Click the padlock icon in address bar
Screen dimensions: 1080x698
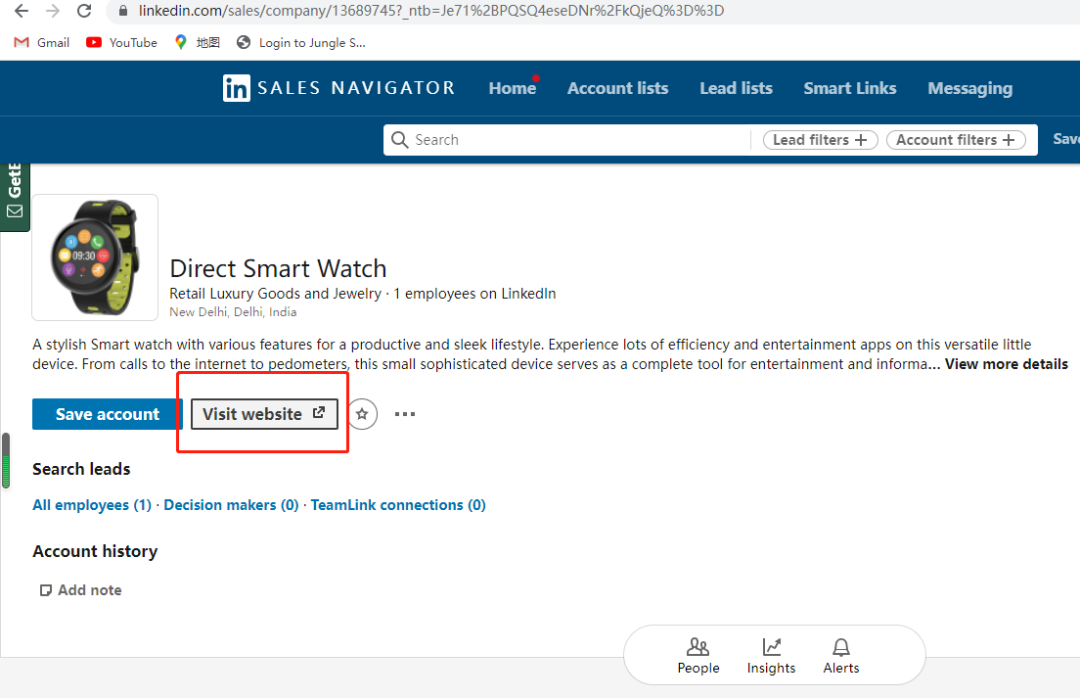pyautogui.click(x=123, y=11)
